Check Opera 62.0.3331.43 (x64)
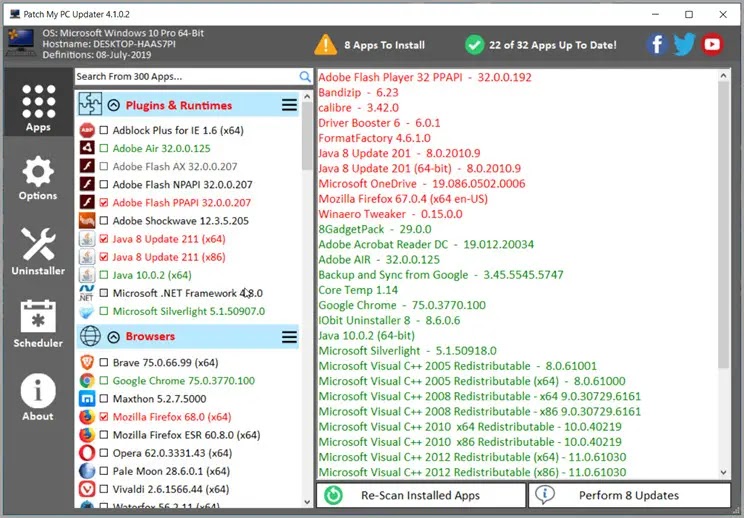Screen dimensions: 744x518 pos(104,453)
